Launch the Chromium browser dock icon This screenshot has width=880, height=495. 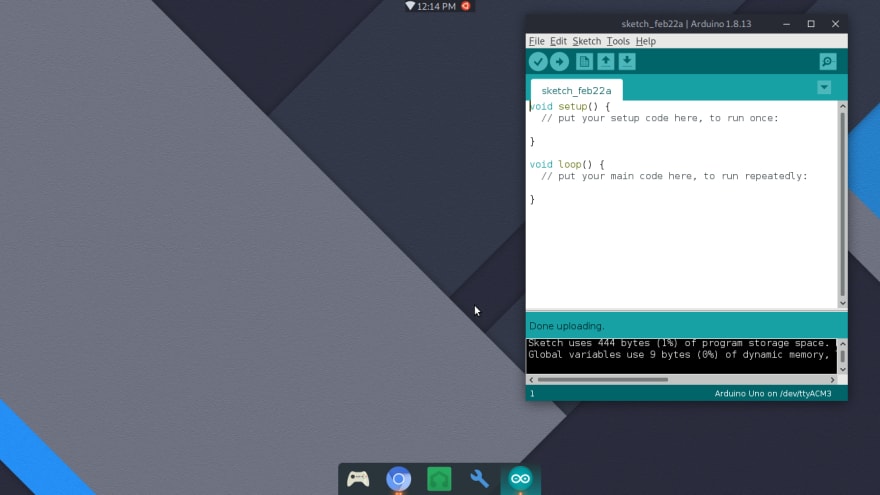(x=398, y=479)
